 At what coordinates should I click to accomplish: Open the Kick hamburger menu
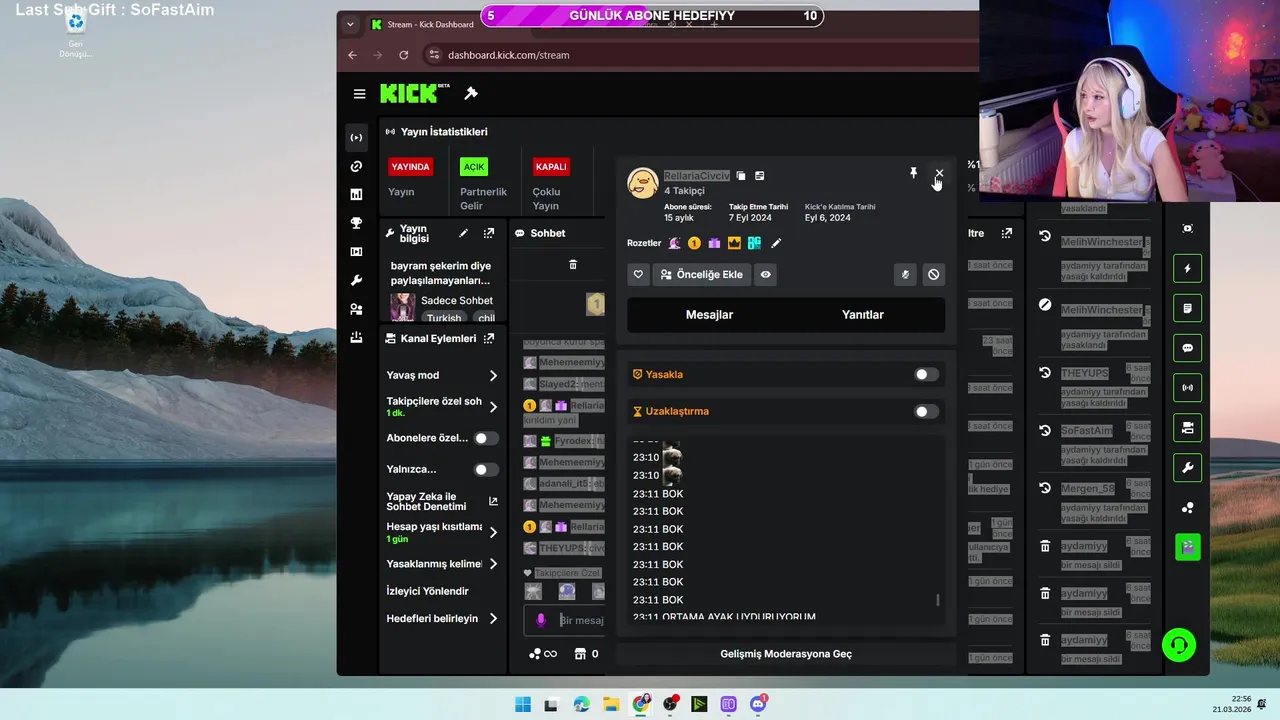[359, 94]
